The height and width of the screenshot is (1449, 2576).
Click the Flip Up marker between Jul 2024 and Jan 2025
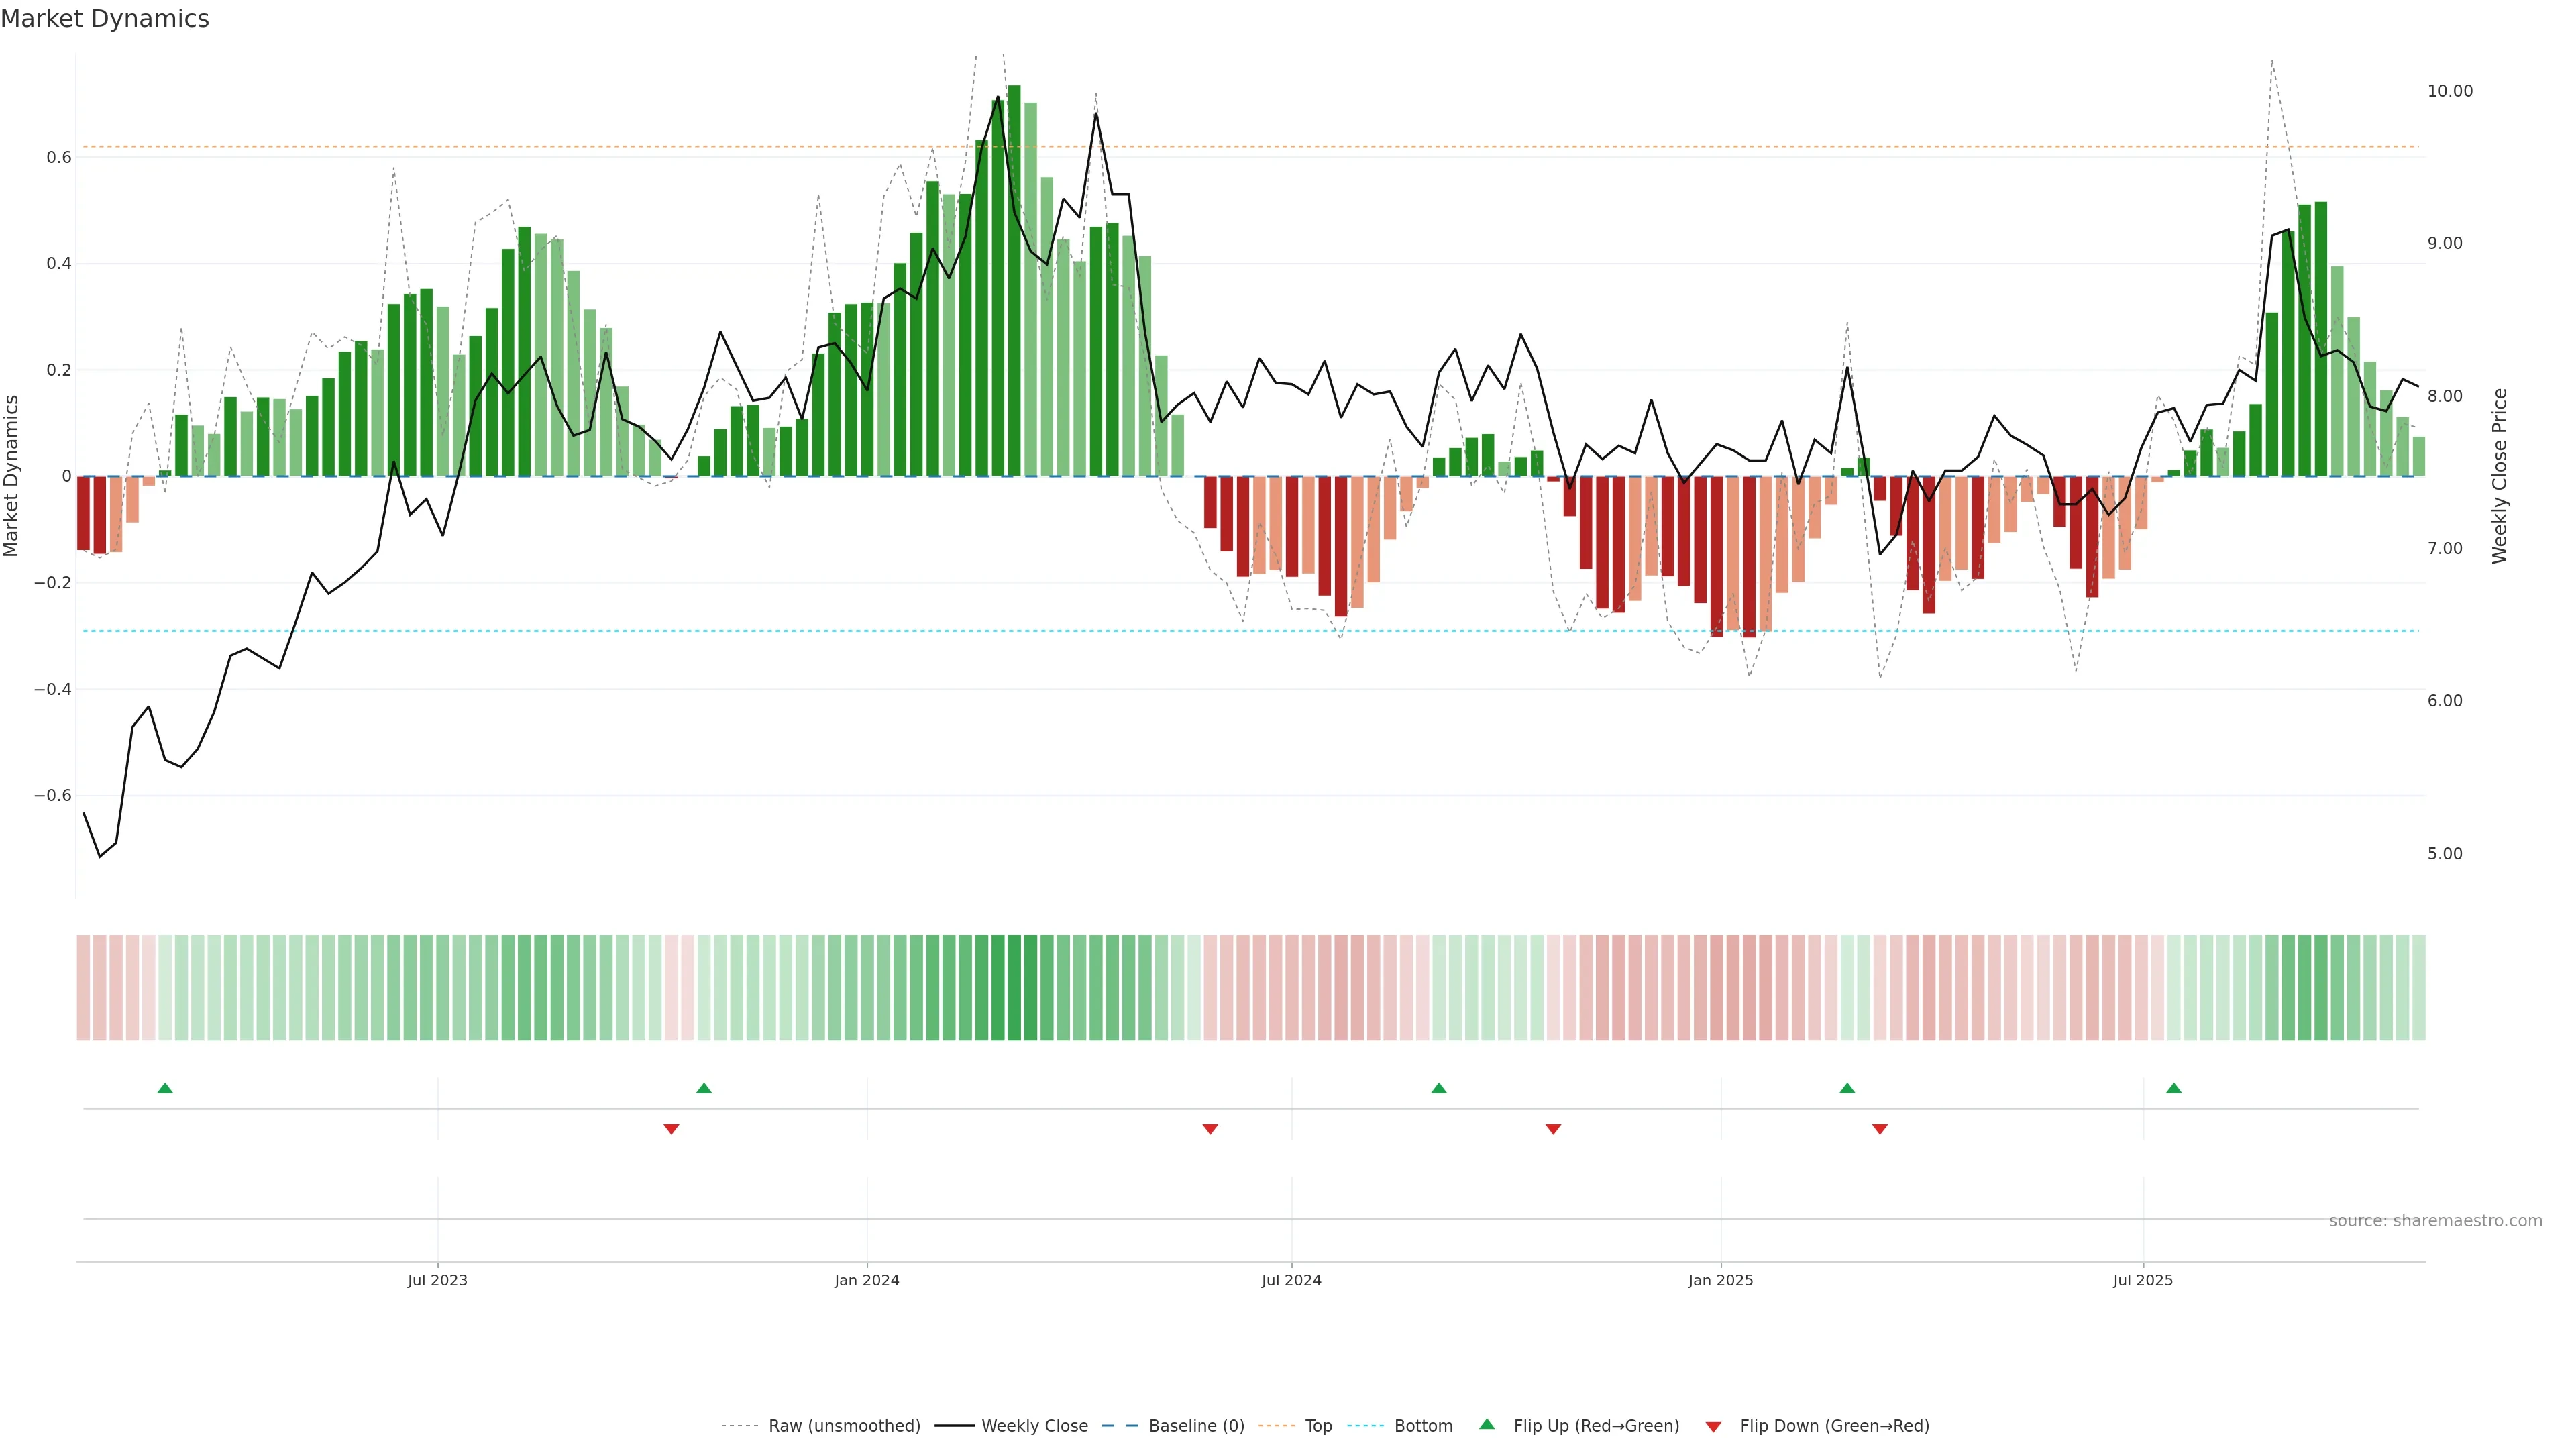point(1438,1088)
